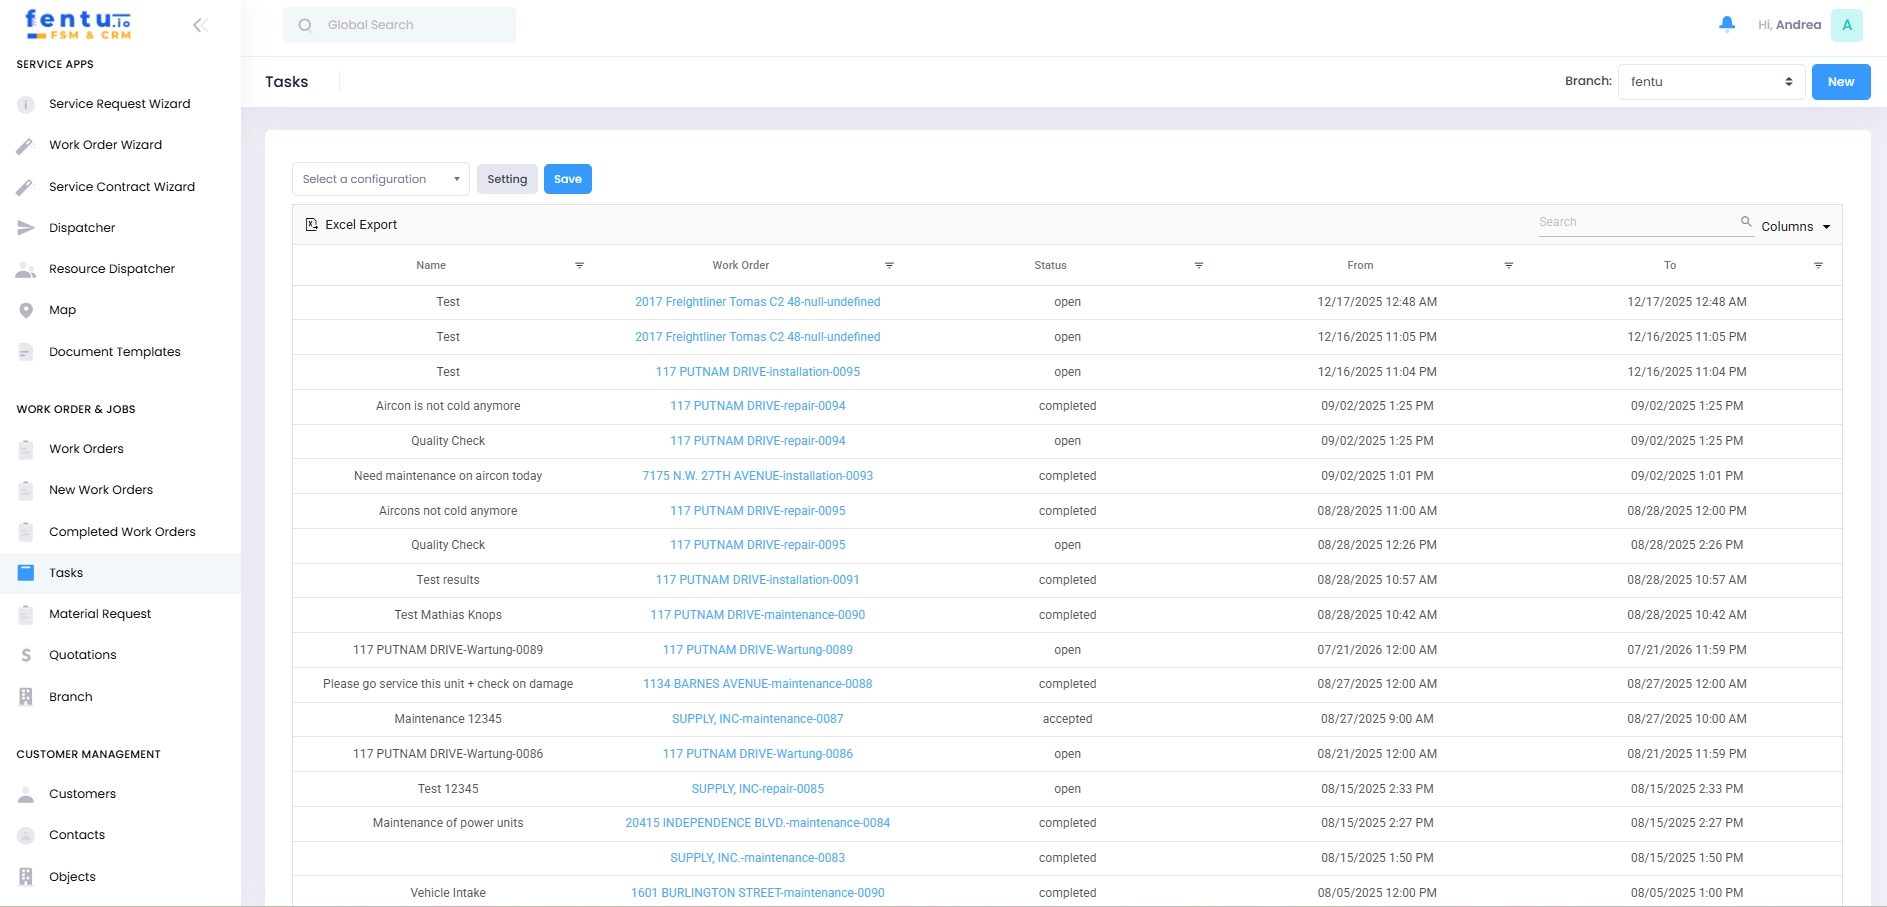Open the Columns dropdown

1795,227
